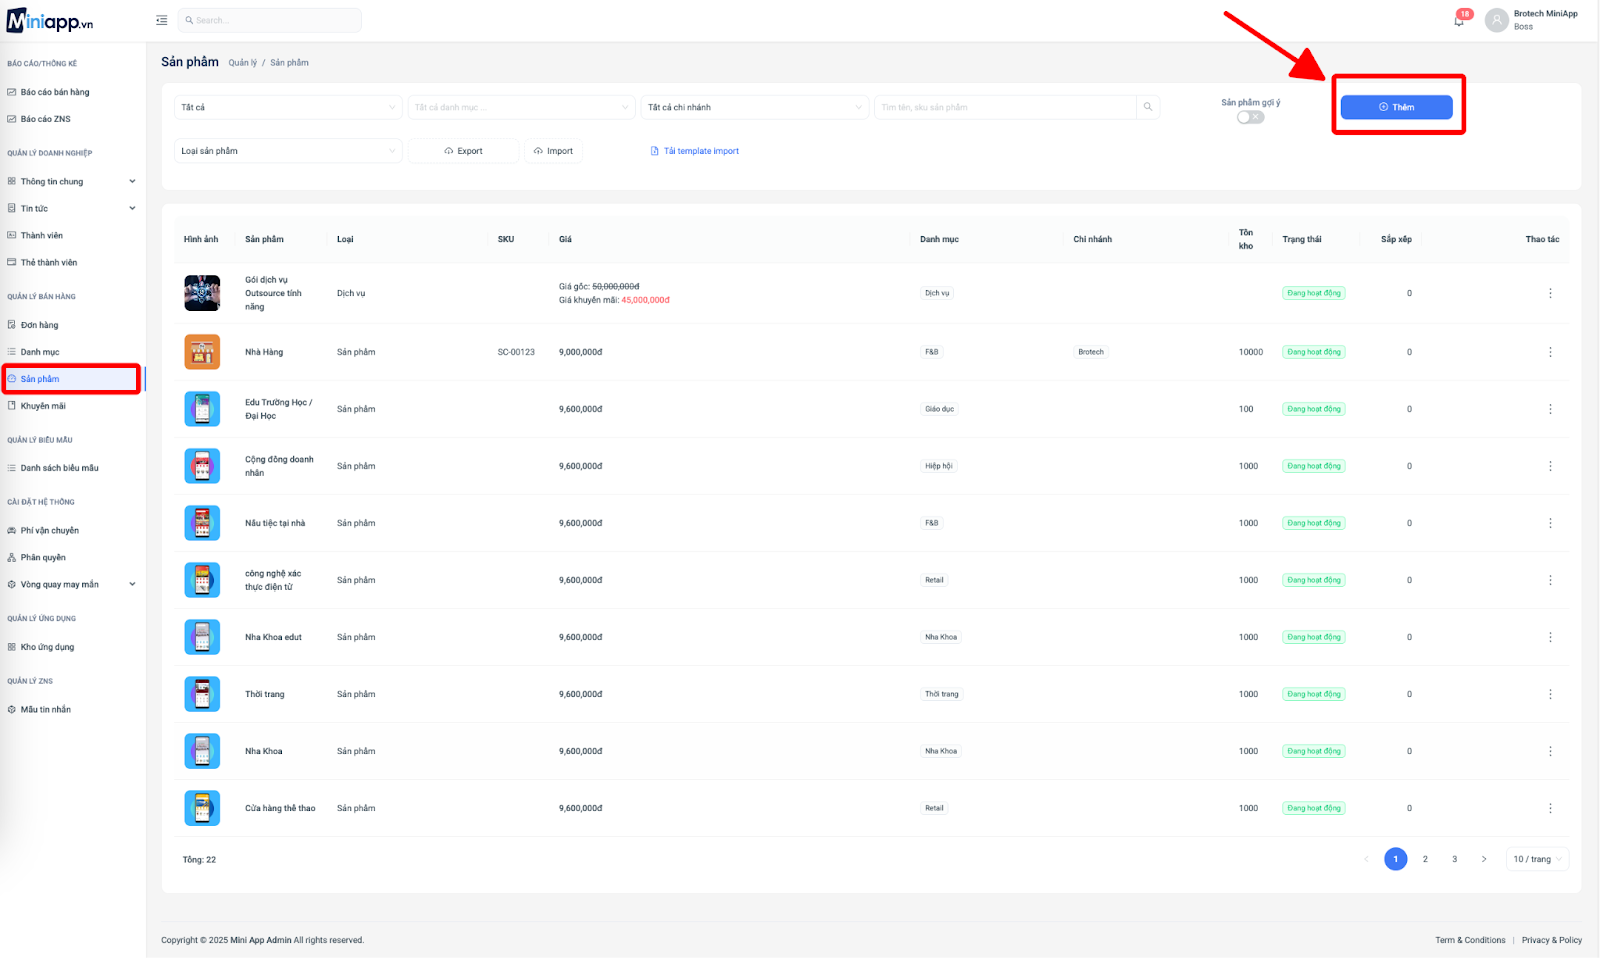
Task: Open Danh mục in the sidebar
Action: point(40,352)
